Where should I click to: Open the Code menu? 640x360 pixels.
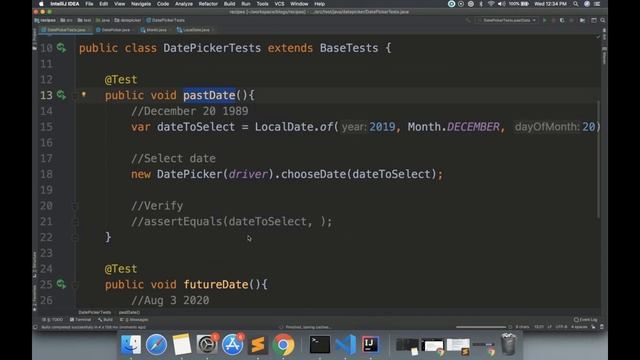pyautogui.click(x=163, y=4)
